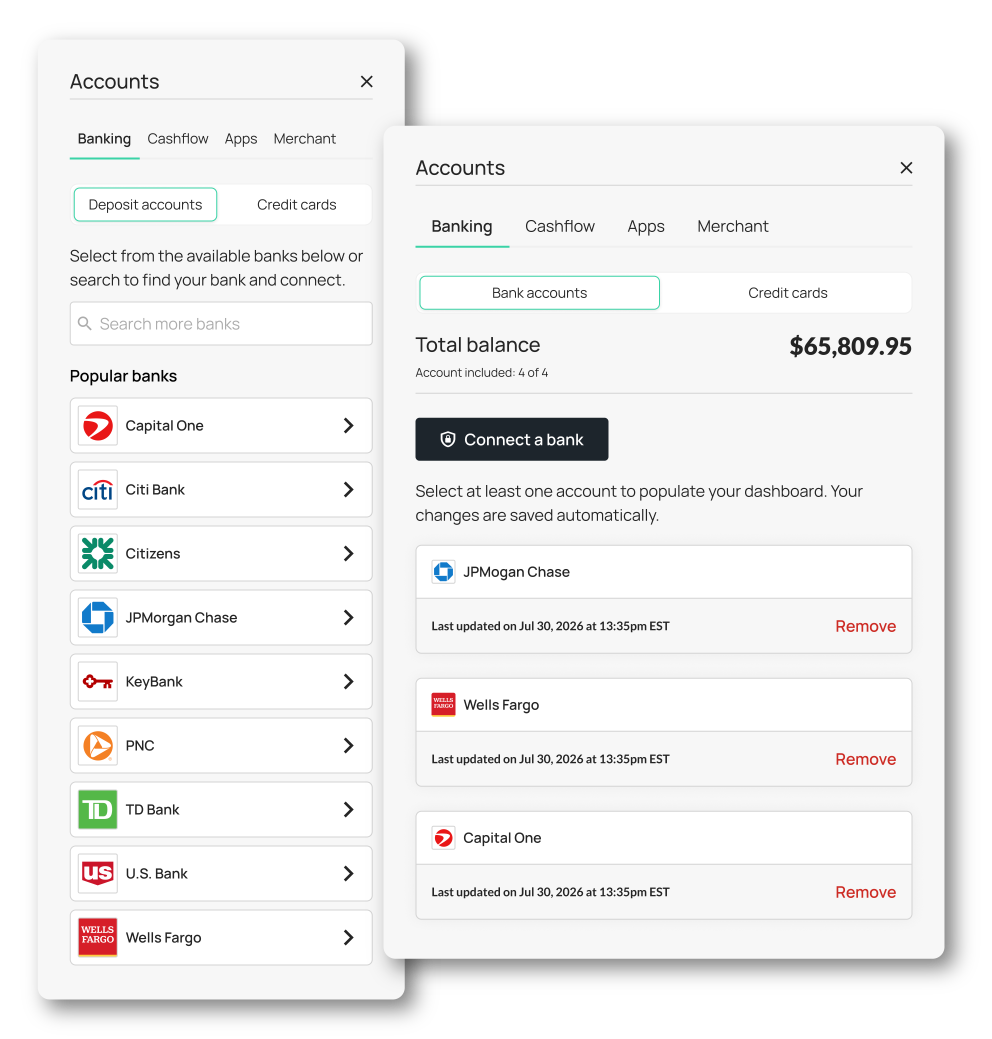Open KeyBank with its chevron arrow
Screen dimensions: 992x1039
[349, 681]
